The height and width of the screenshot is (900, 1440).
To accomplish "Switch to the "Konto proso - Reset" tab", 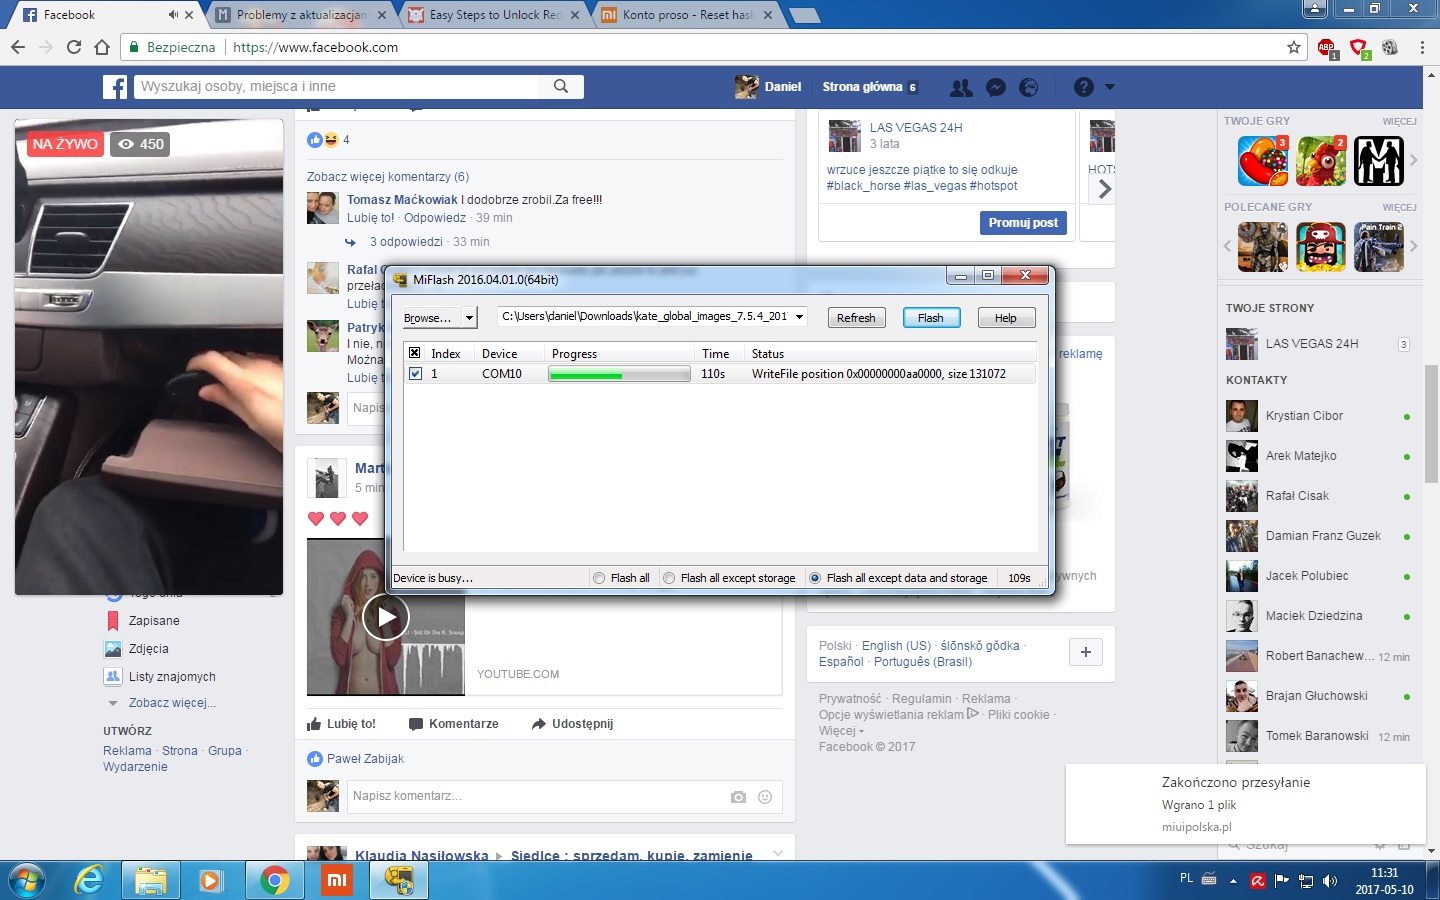I will pos(686,15).
